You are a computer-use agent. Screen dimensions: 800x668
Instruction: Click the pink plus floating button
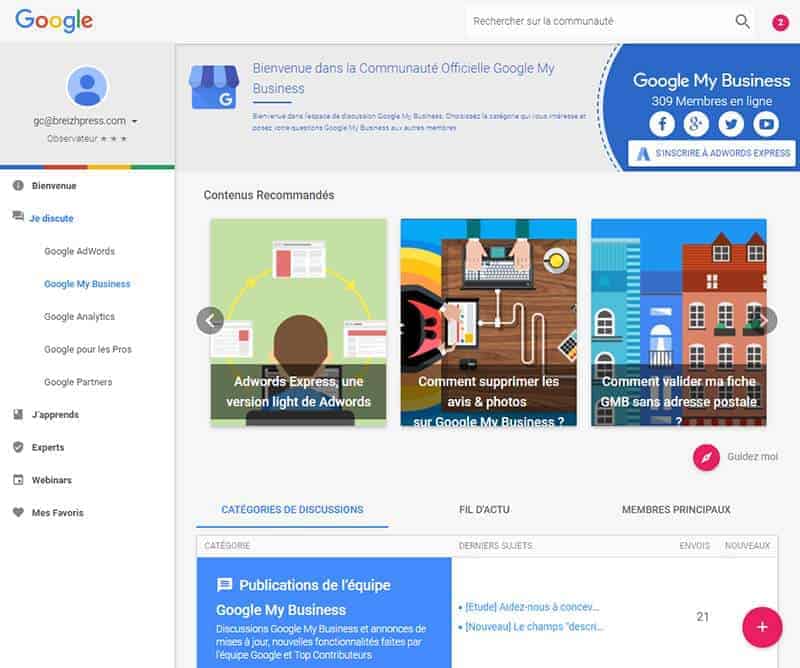[x=762, y=627]
